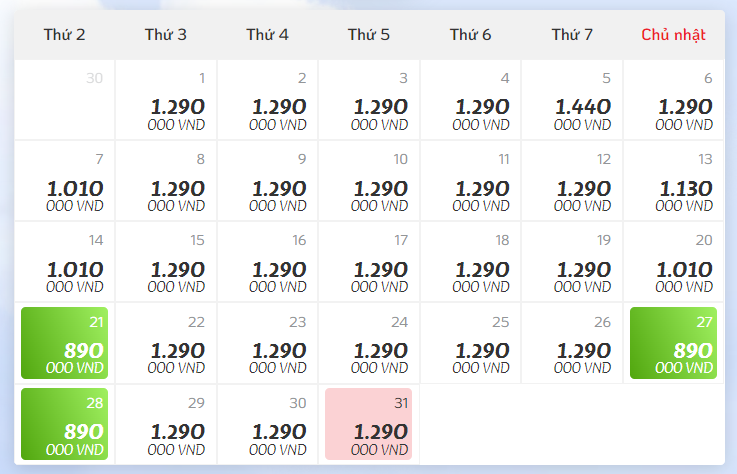
Task: Choose day 30 fare in the last row
Action: [267, 424]
